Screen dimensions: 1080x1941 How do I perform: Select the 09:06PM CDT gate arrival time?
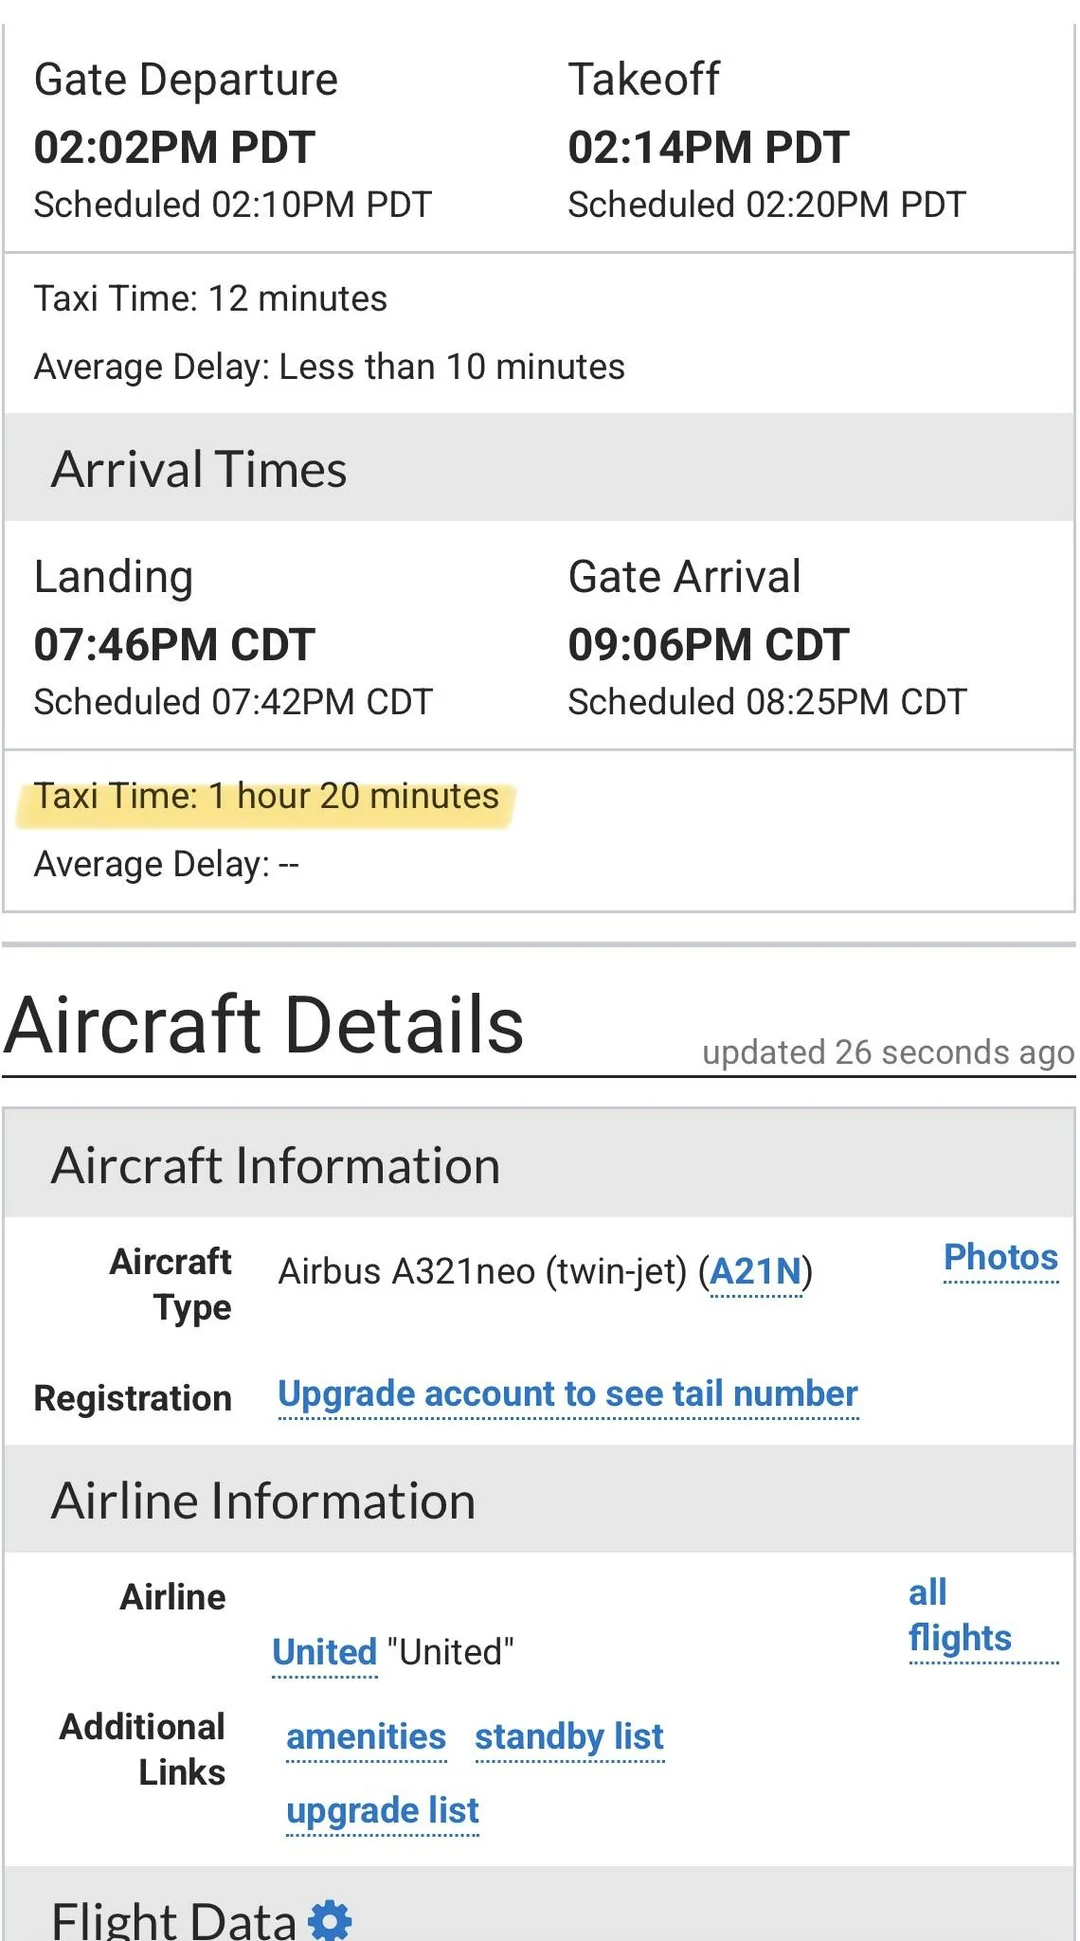[708, 645]
